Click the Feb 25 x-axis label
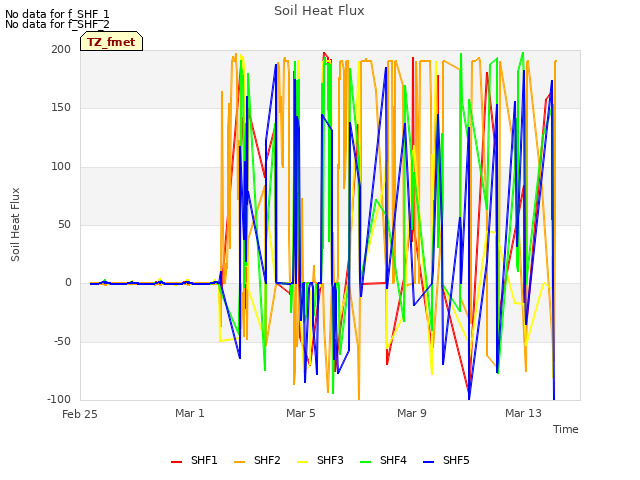Screen dimensions: 640x480 click(x=80, y=414)
